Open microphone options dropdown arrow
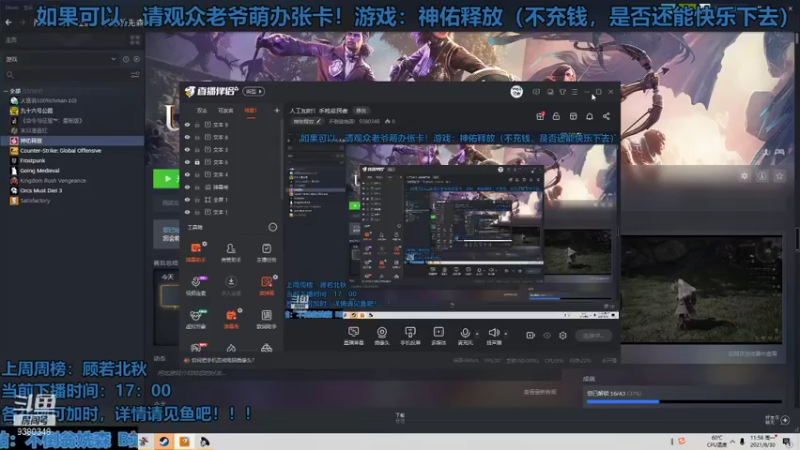 [477, 334]
